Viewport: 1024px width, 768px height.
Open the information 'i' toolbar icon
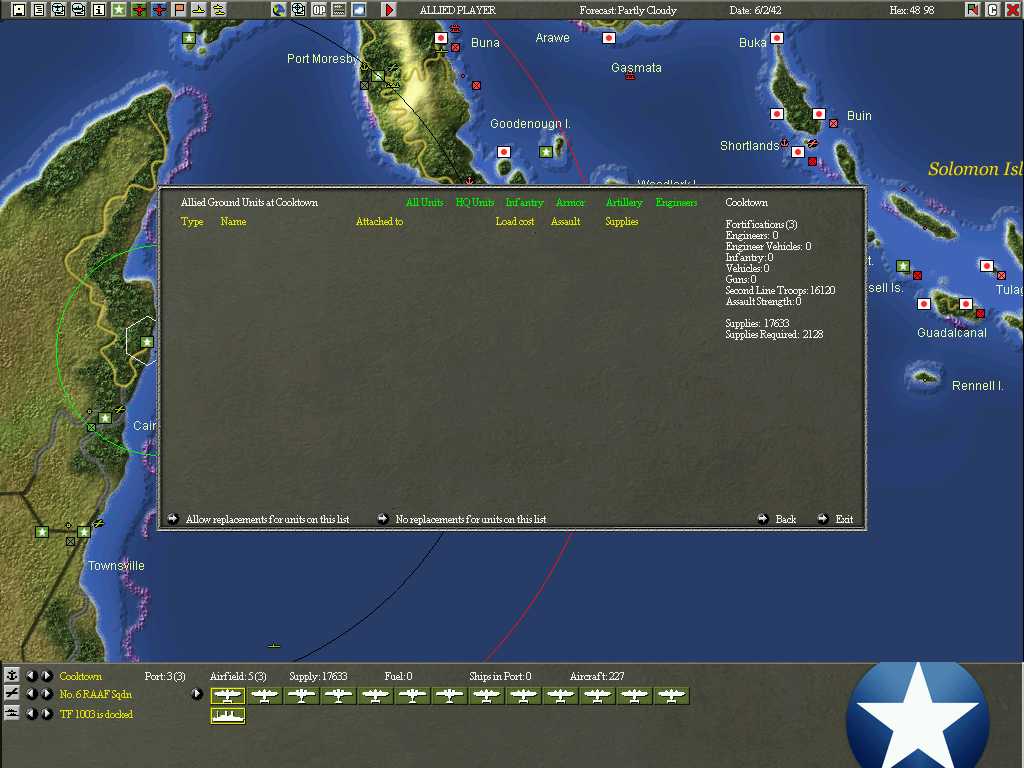pyautogui.click(x=99, y=10)
